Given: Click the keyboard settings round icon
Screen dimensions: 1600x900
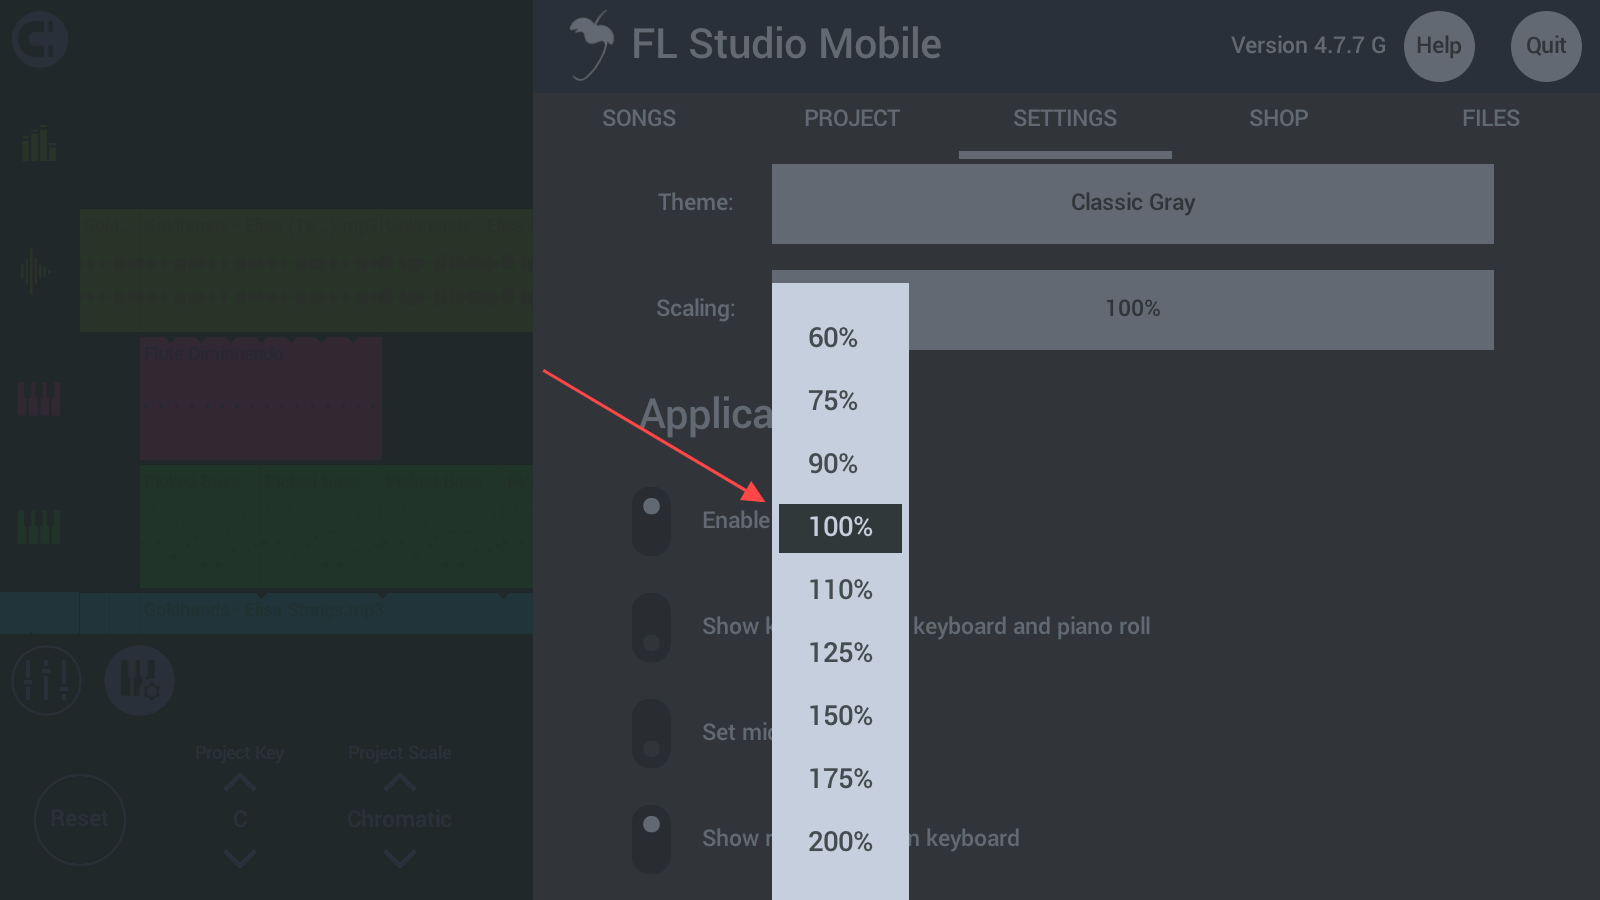Looking at the screenshot, I should (x=140, y=681).
